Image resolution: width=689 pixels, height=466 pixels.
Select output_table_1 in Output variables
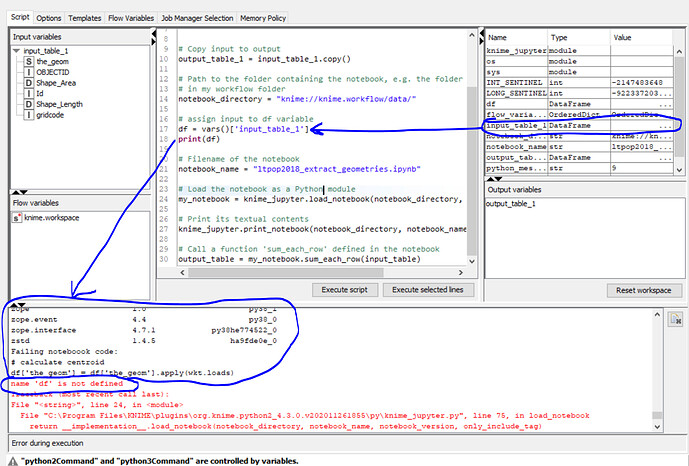coord(511,204)
